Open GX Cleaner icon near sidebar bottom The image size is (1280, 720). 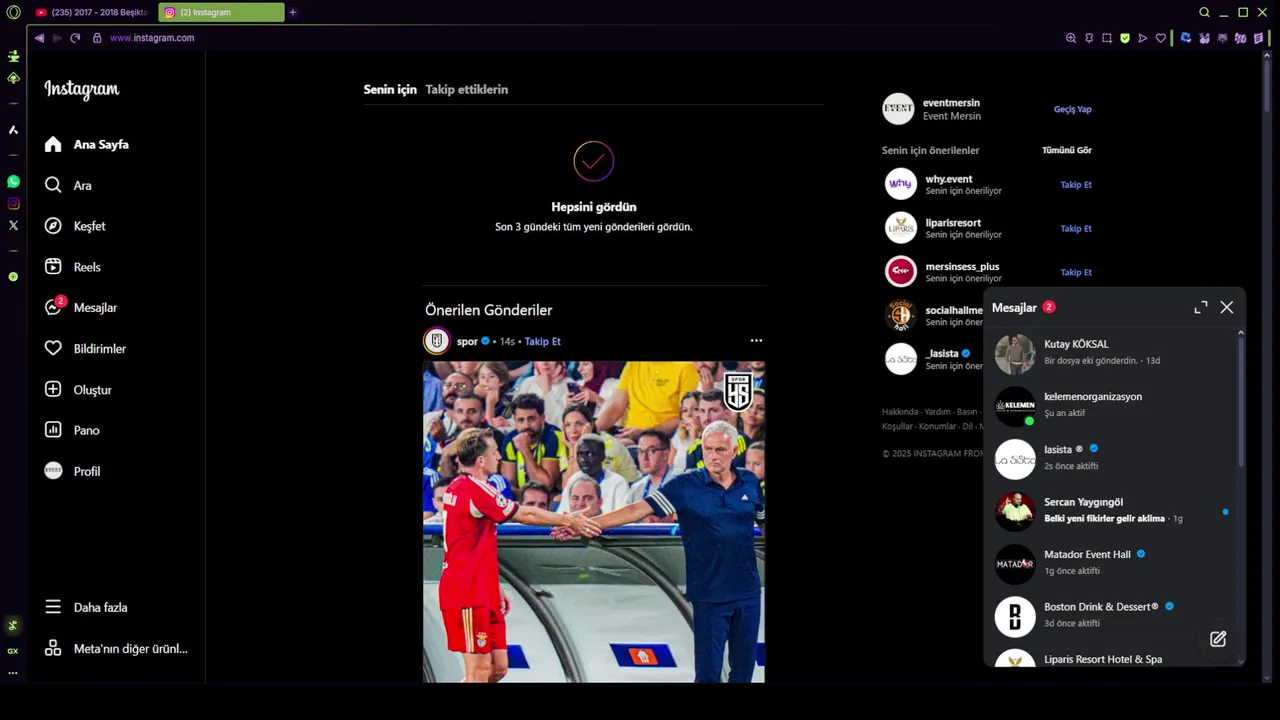13,626
